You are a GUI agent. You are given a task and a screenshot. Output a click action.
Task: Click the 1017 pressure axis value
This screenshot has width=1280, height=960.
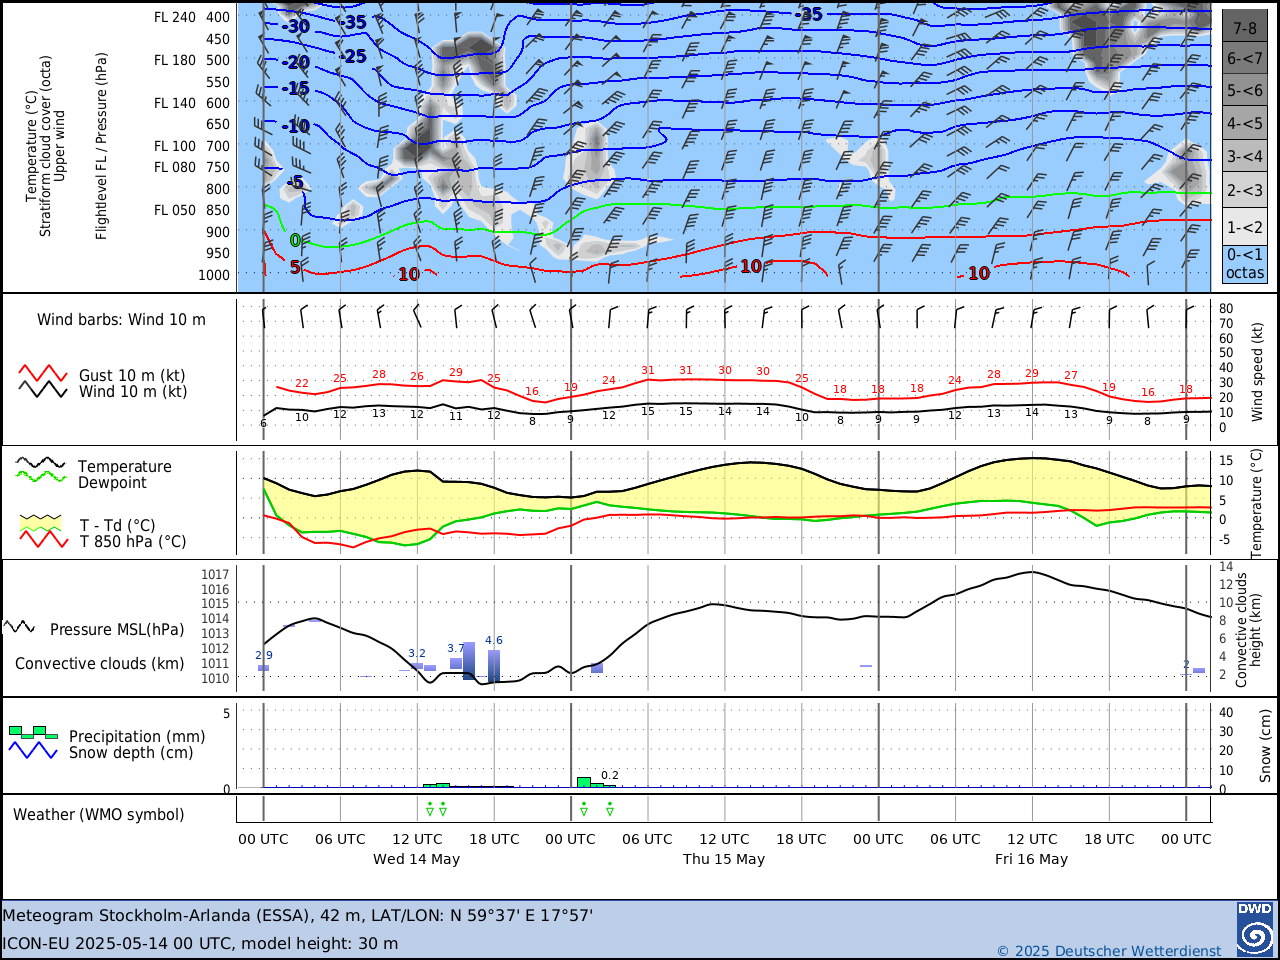(215, 575)
